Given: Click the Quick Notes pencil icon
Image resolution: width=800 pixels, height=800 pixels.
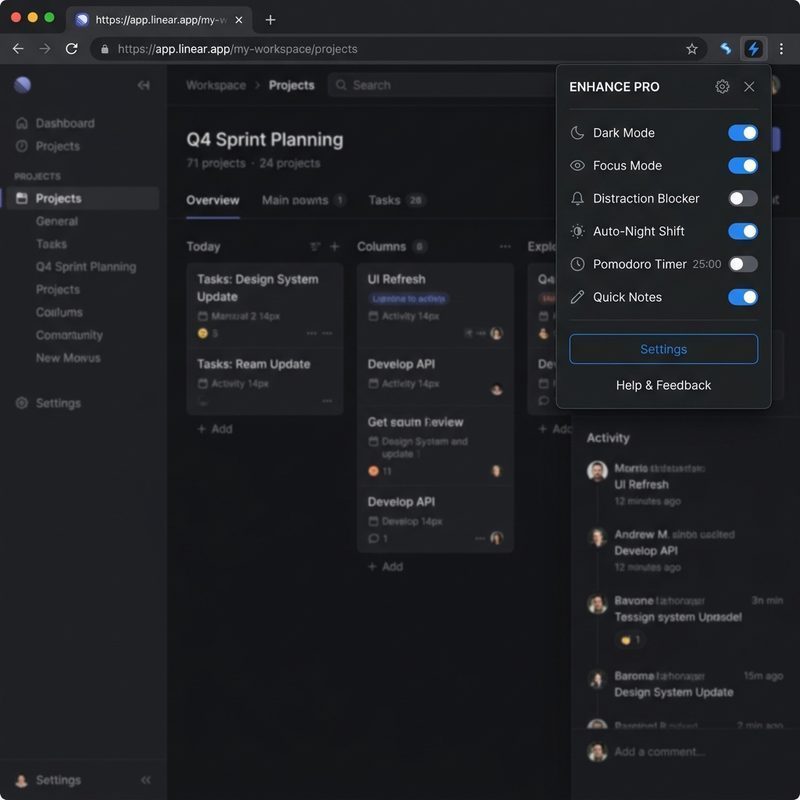Looking at the screenshot, I should 577,297.
